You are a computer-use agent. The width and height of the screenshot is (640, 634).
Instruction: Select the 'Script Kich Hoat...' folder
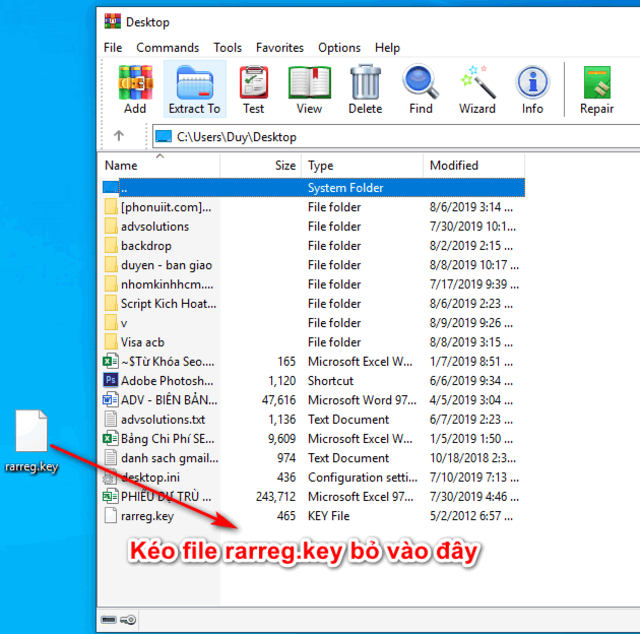click(x=169, y=304)
